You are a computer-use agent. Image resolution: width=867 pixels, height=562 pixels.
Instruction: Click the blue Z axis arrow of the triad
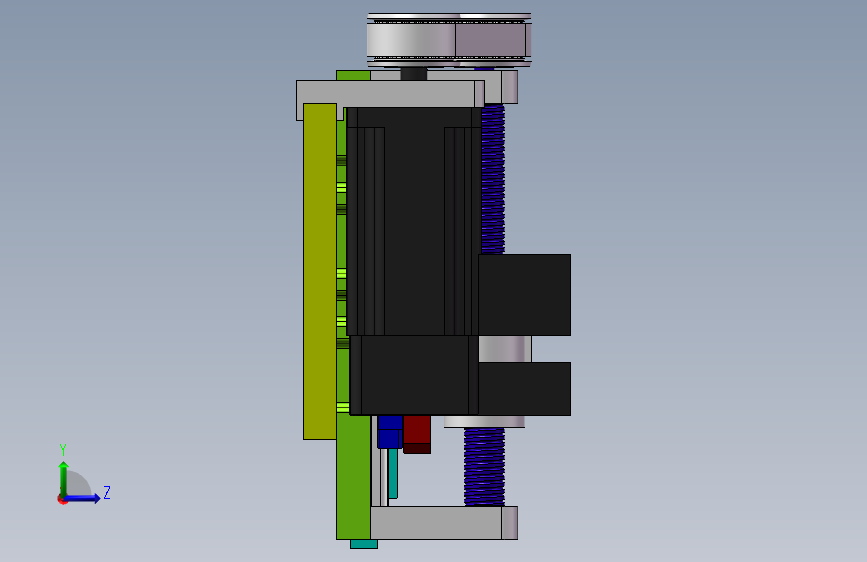coord(83,498)
